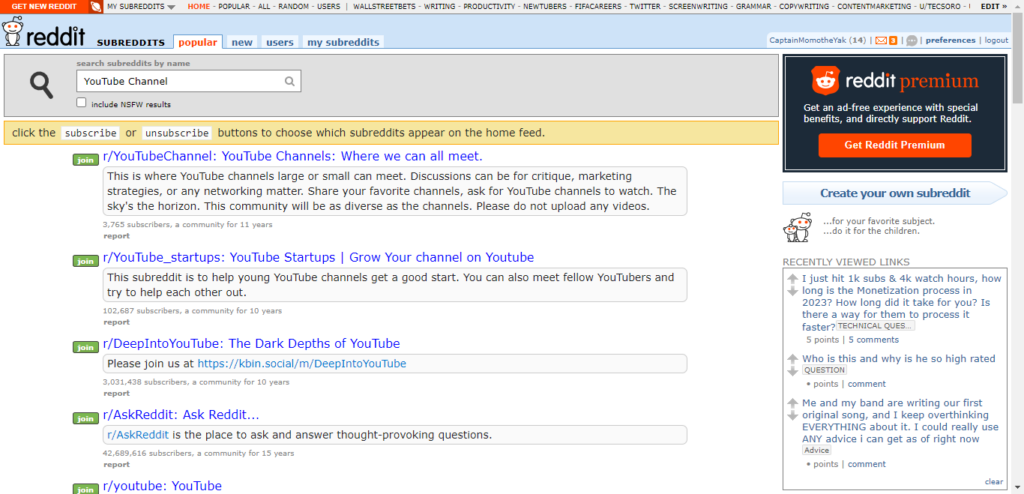Screen dimensions: 1024x494
Task: Expand the My Subreddits dropdown
Action: (141, 7)
